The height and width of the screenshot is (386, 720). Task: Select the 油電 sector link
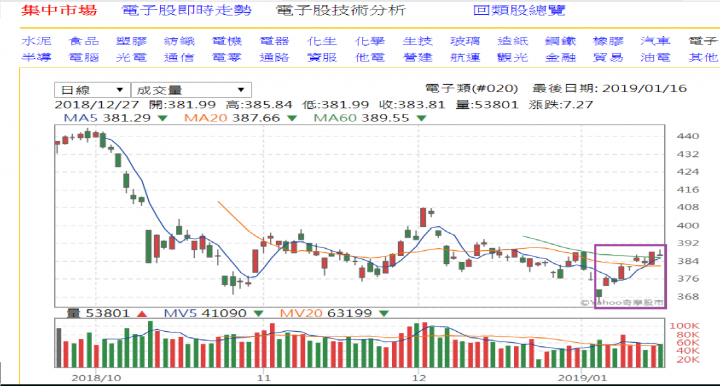(x=656, y=57)
